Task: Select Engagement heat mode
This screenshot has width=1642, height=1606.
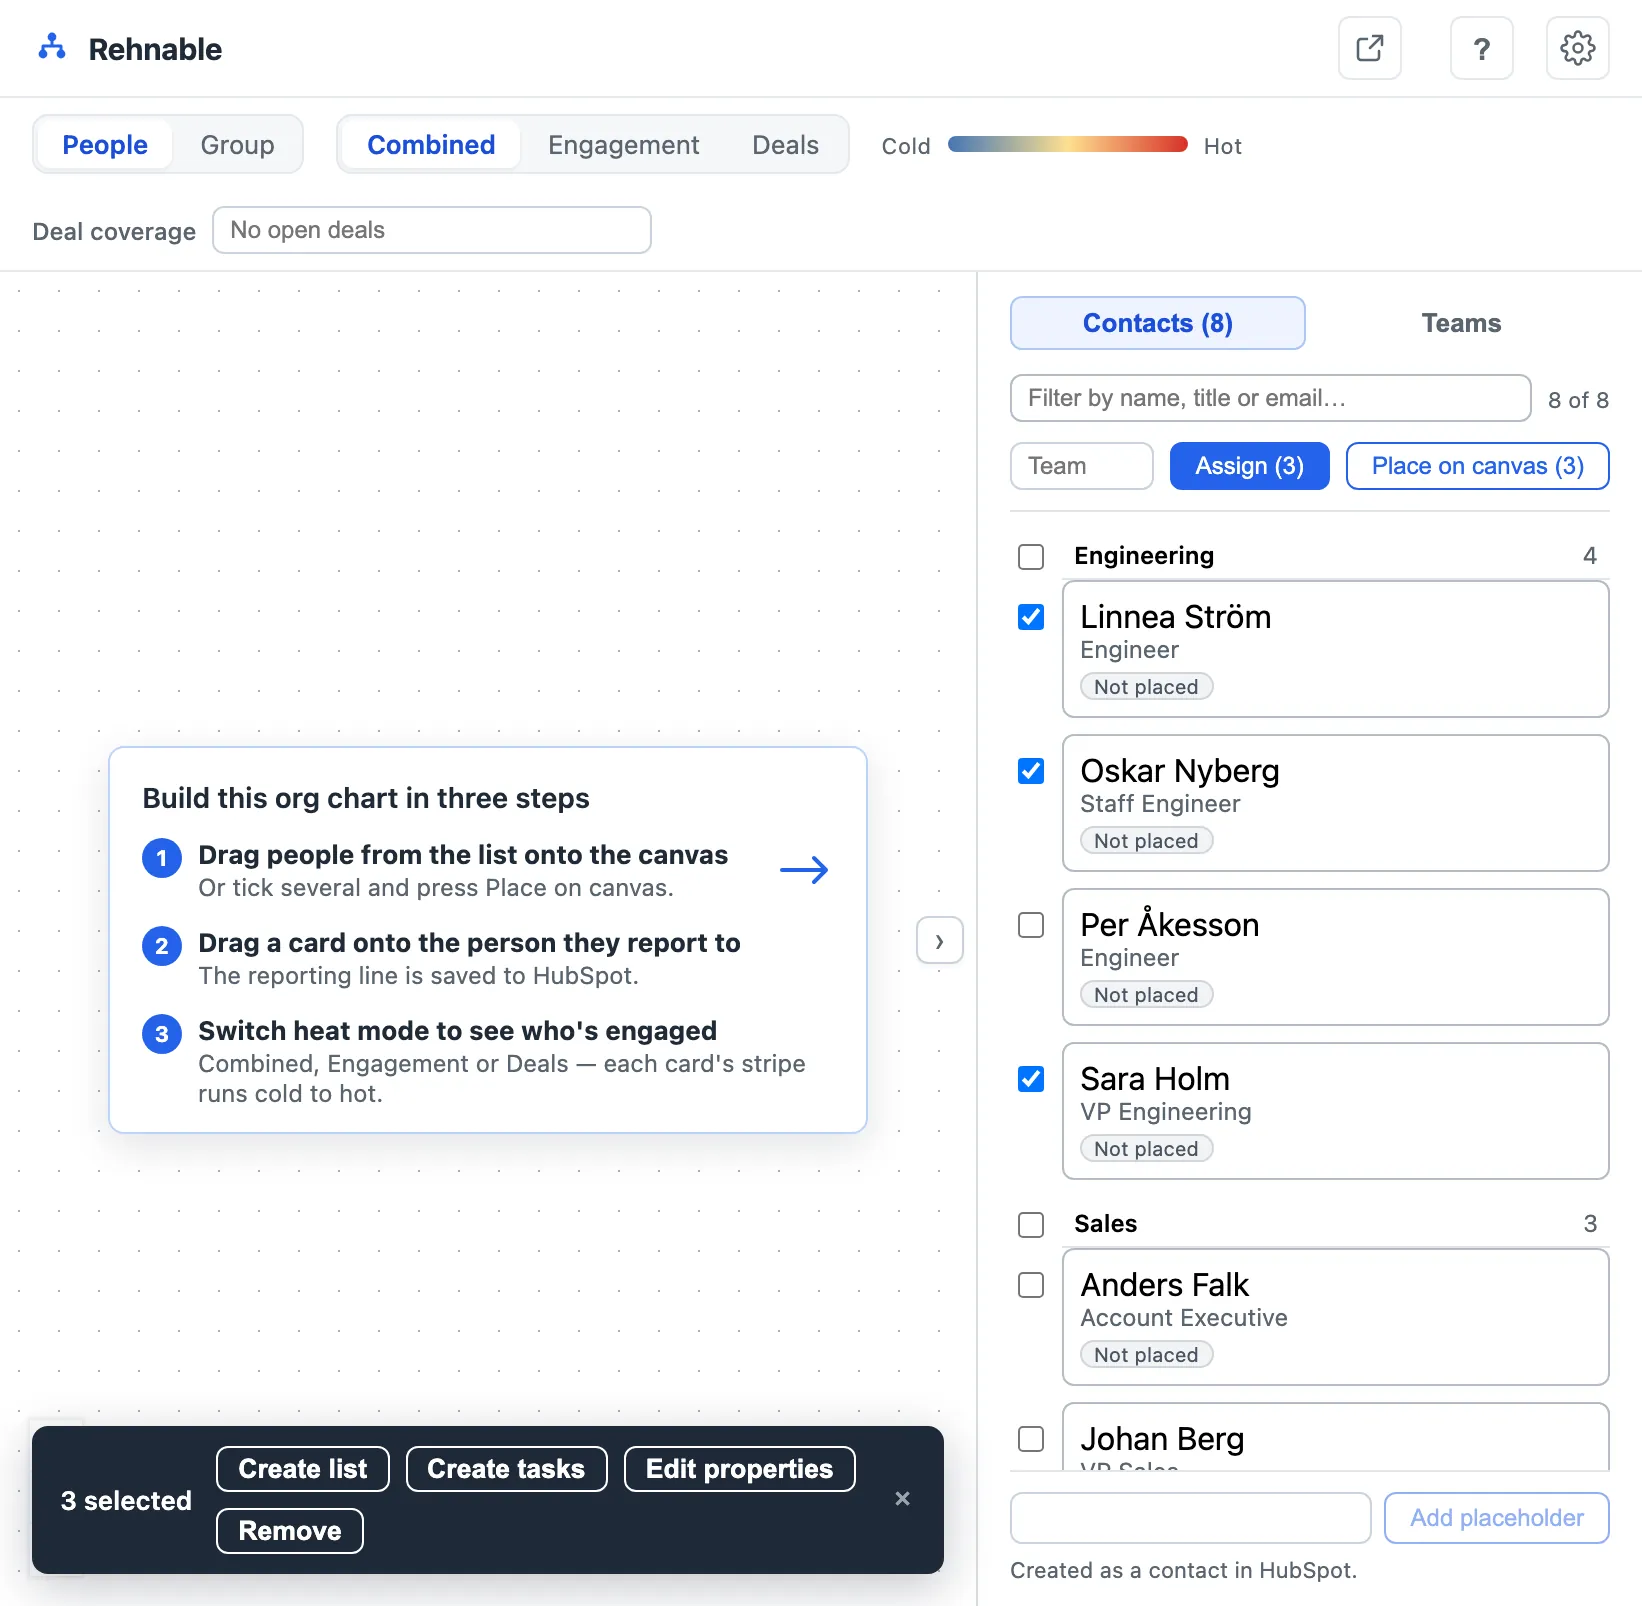Action: [x=624, y=145]
